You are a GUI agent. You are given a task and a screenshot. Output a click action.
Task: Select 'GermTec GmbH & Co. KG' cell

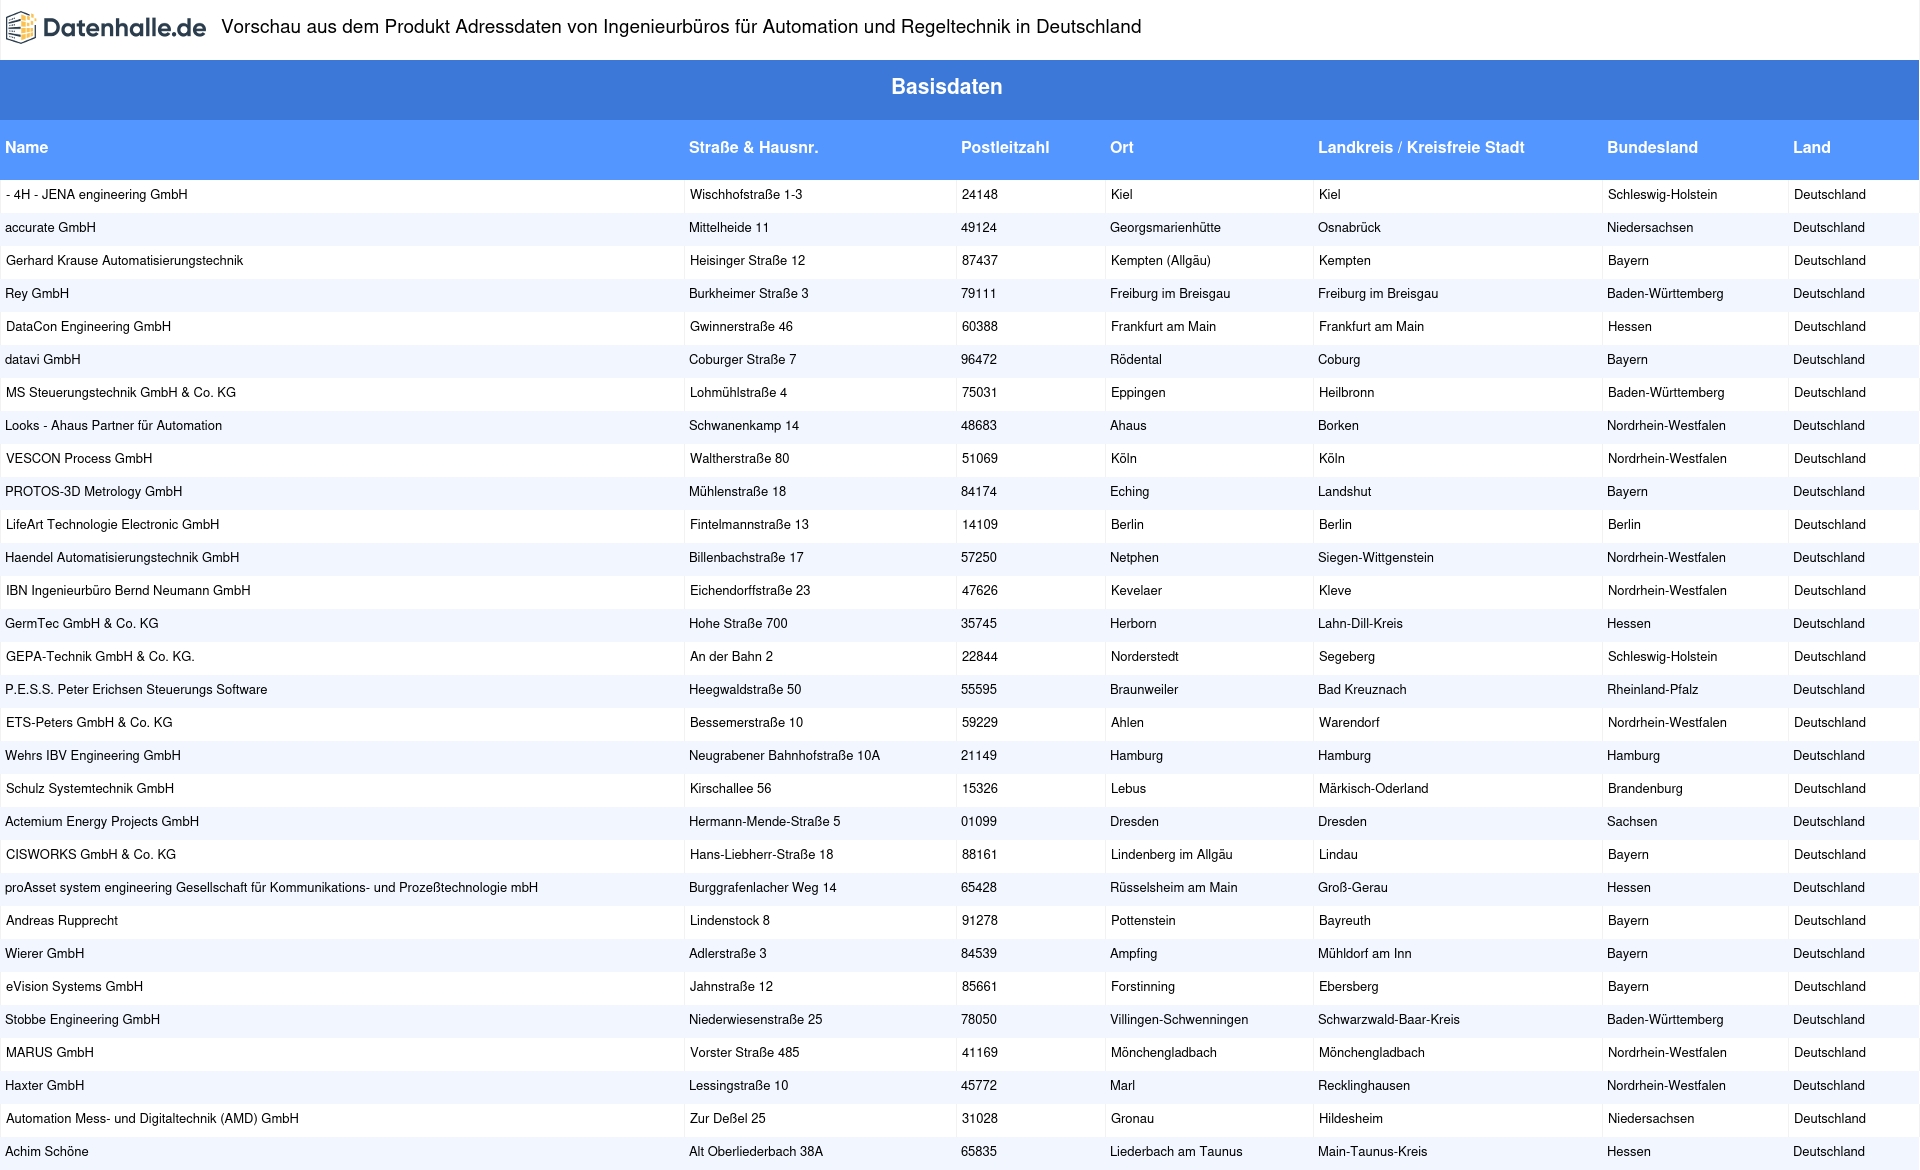[82, 624]
